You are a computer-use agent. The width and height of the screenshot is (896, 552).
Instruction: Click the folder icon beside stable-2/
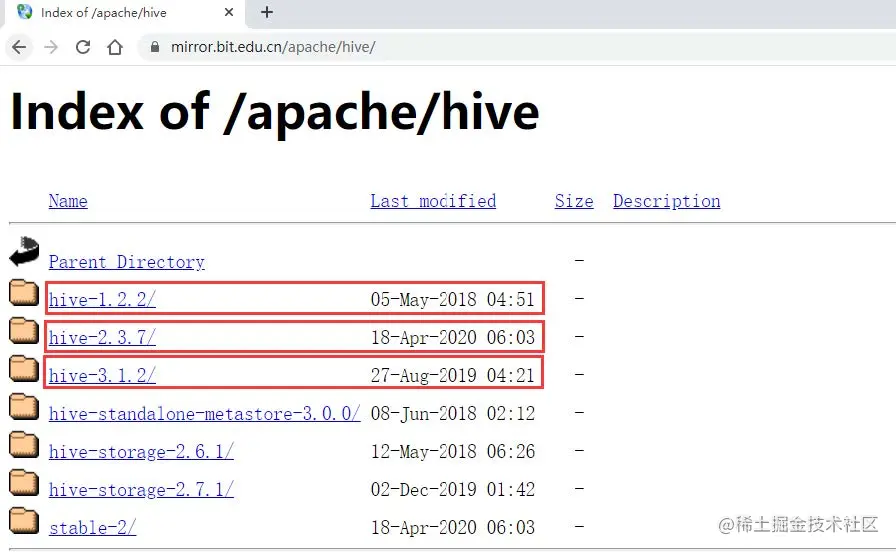coord(24,521)
